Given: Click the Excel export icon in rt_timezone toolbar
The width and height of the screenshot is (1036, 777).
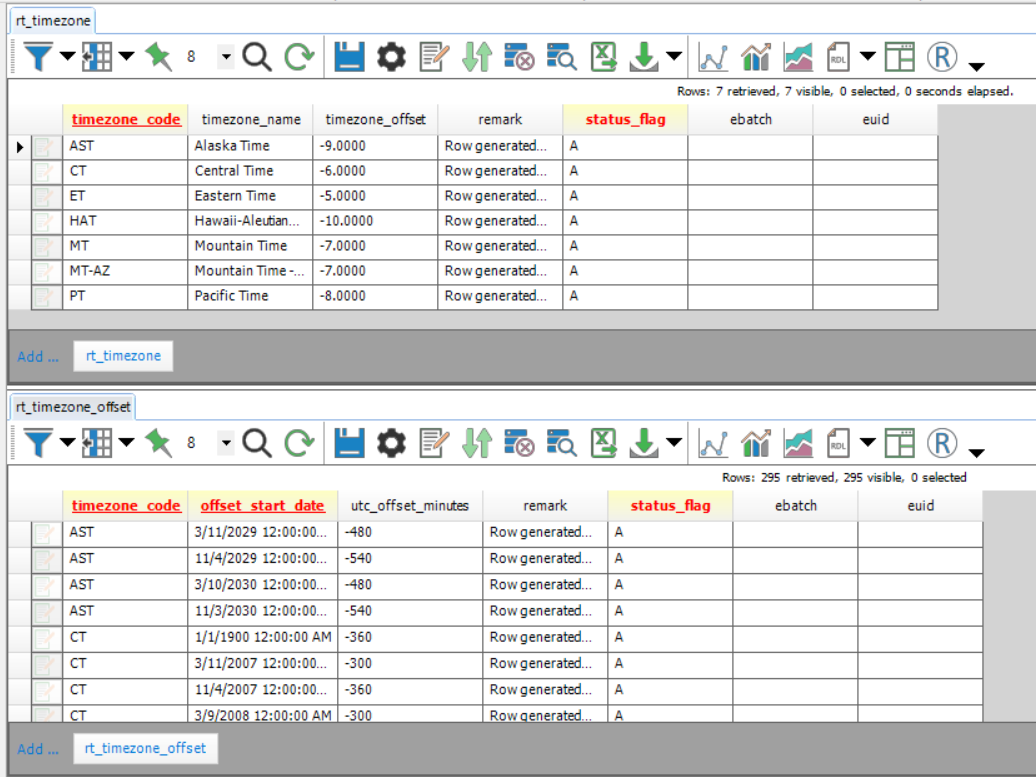Looking at the screenshot, I should pyautogui.click(x=604, y=57).
